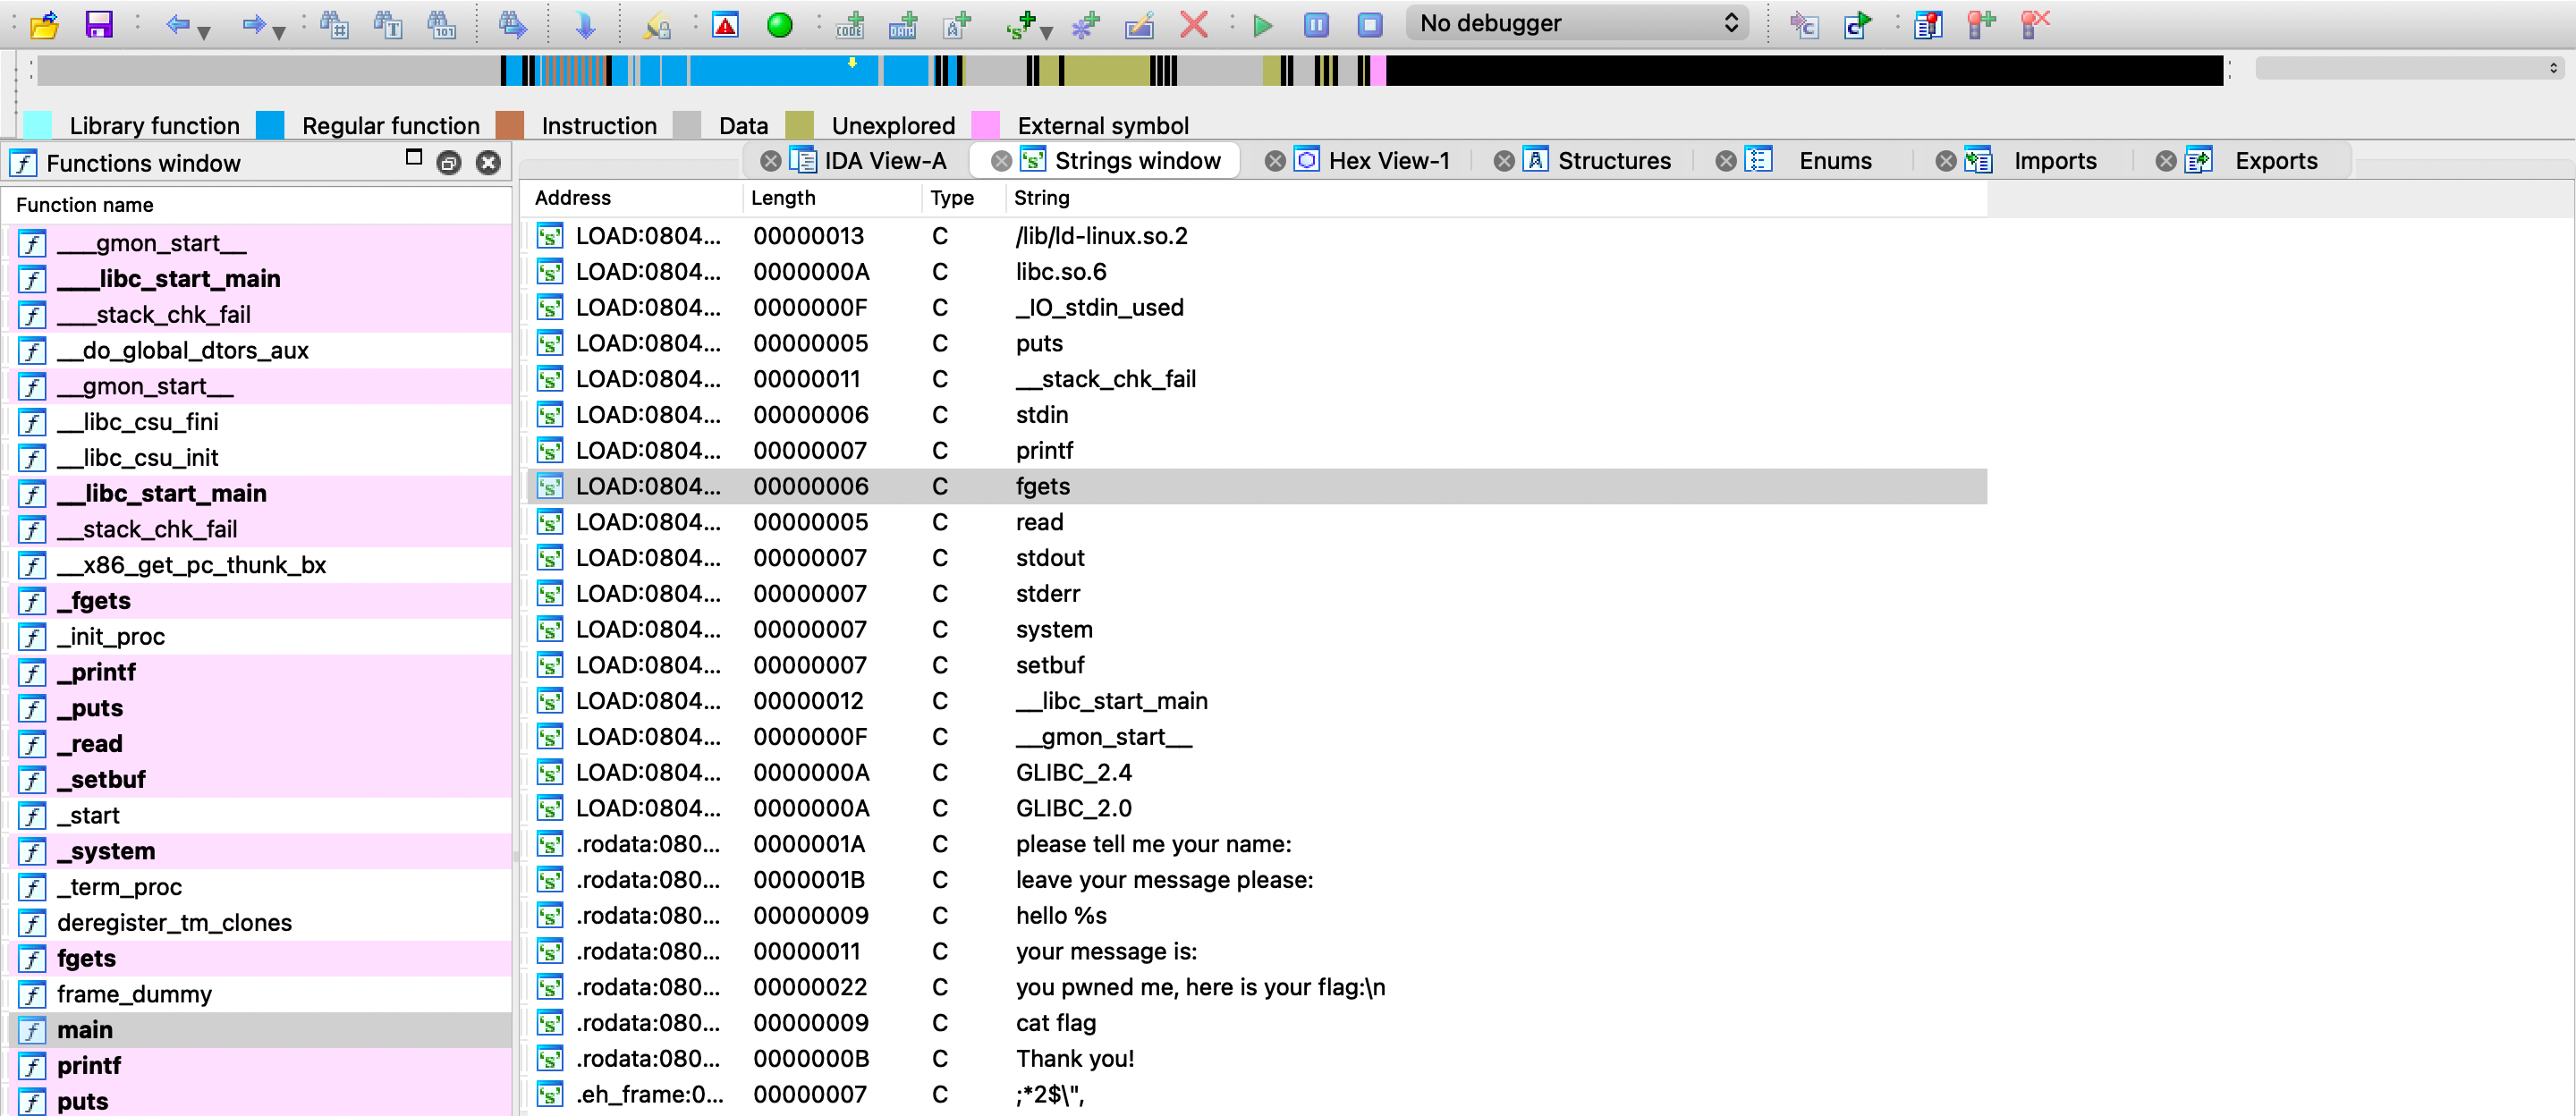Open the No debugger dropdown
Viewport: 2576px width, 1116px height.
tap(1577, 23)
